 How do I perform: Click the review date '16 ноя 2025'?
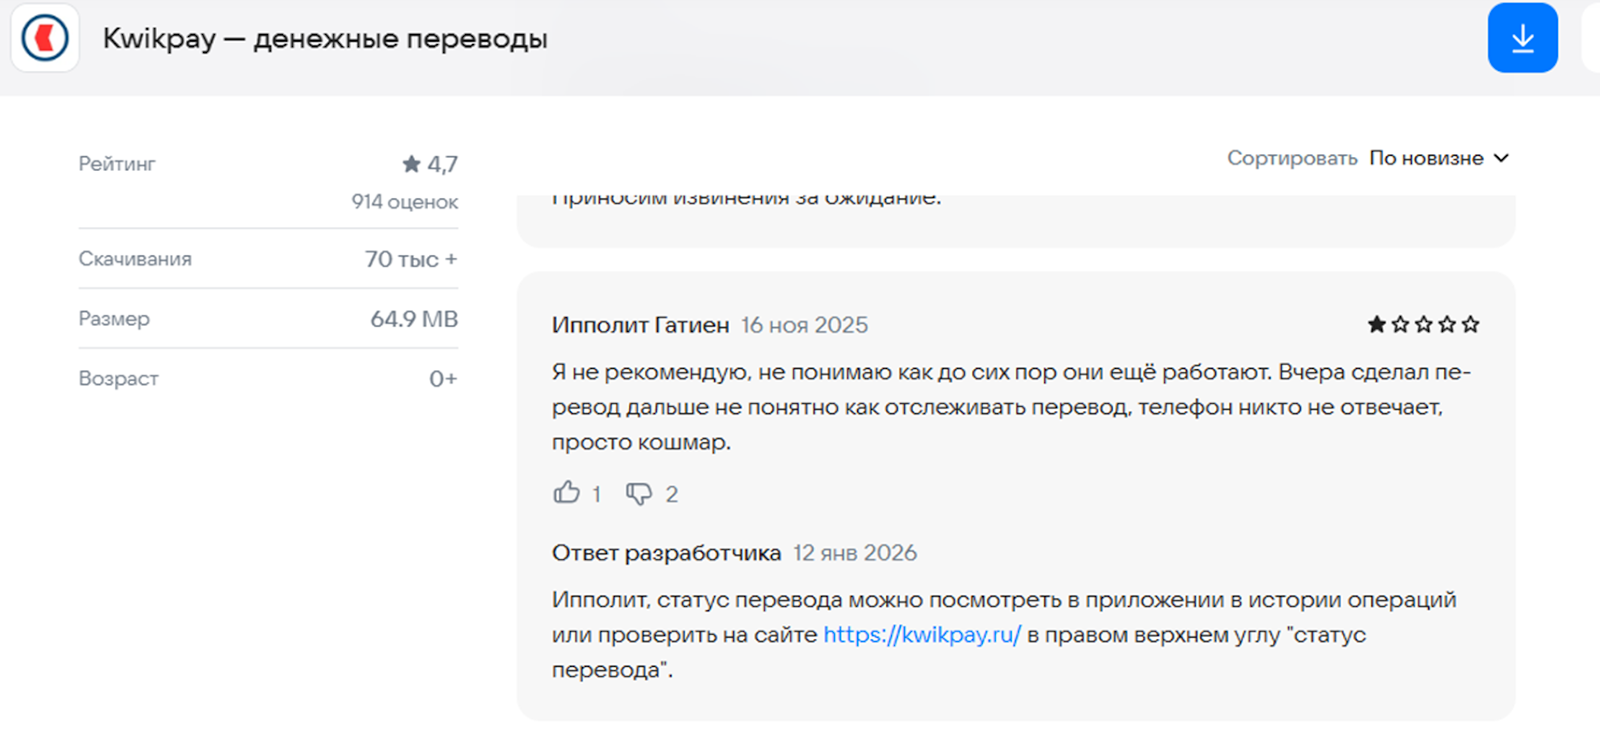tap(805, 325)
